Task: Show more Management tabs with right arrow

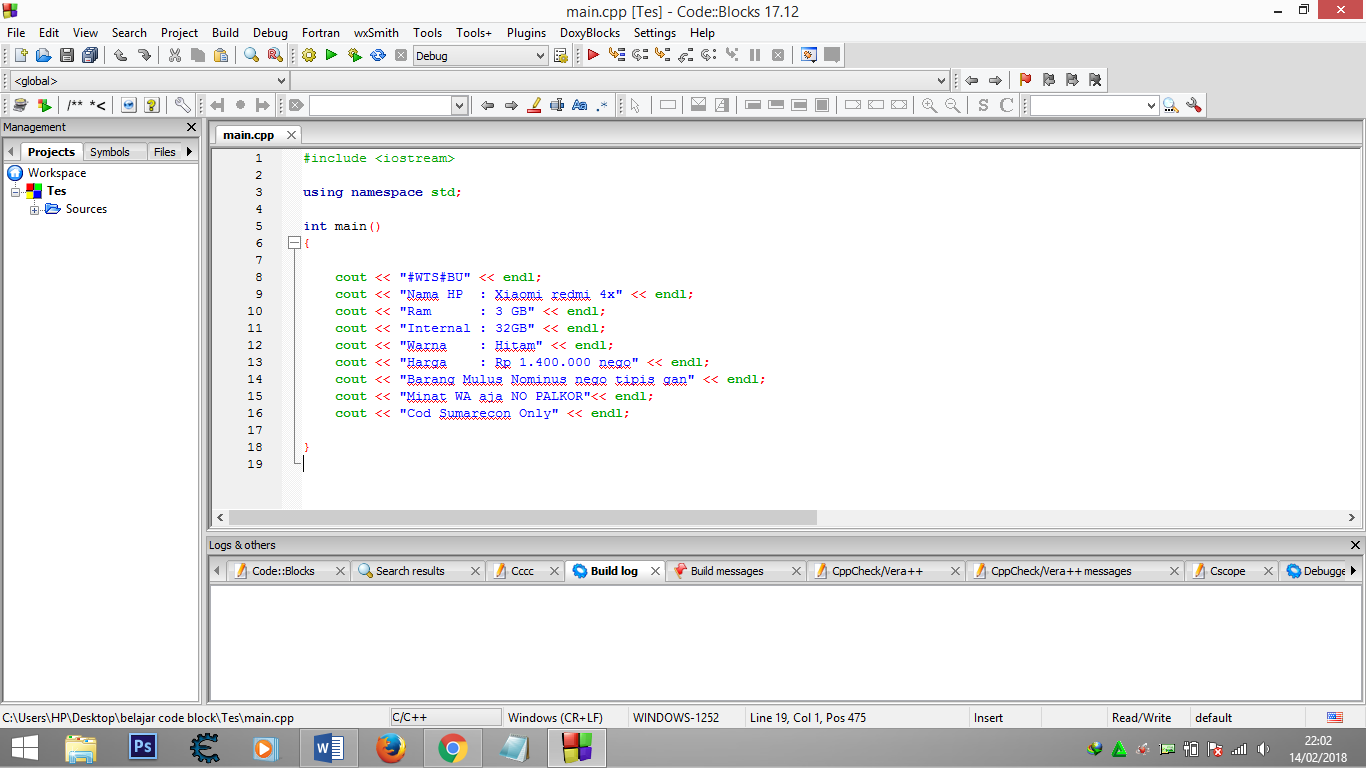Action: pos(190,152)
